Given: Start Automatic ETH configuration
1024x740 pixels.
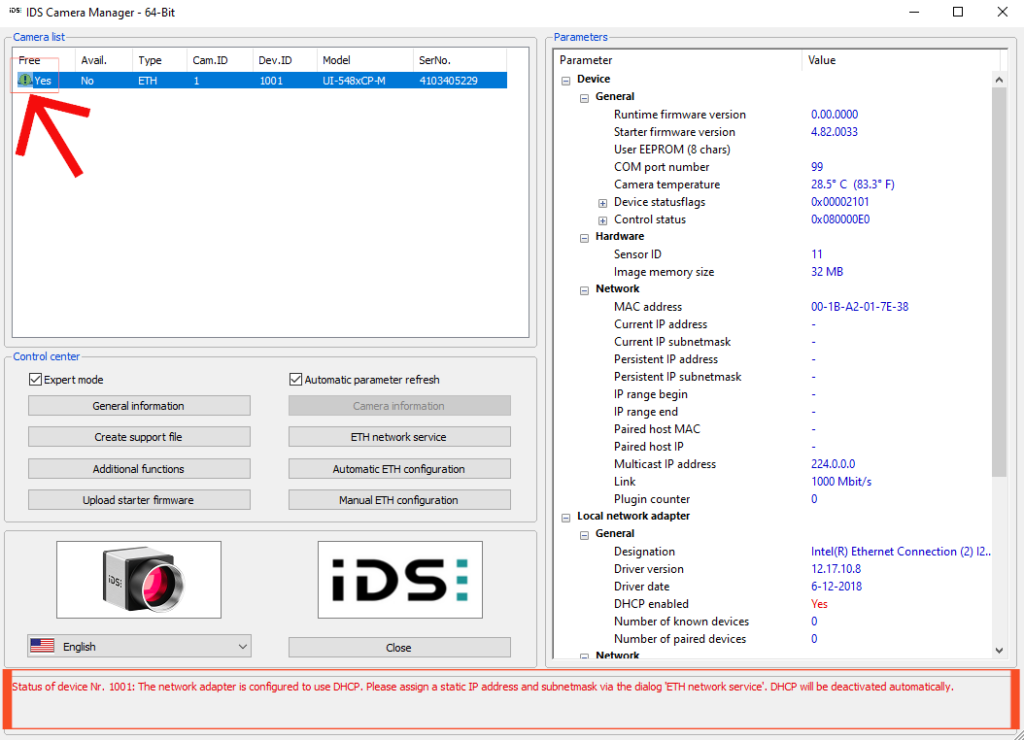Looking at the screenshot, I should (399, 468).
